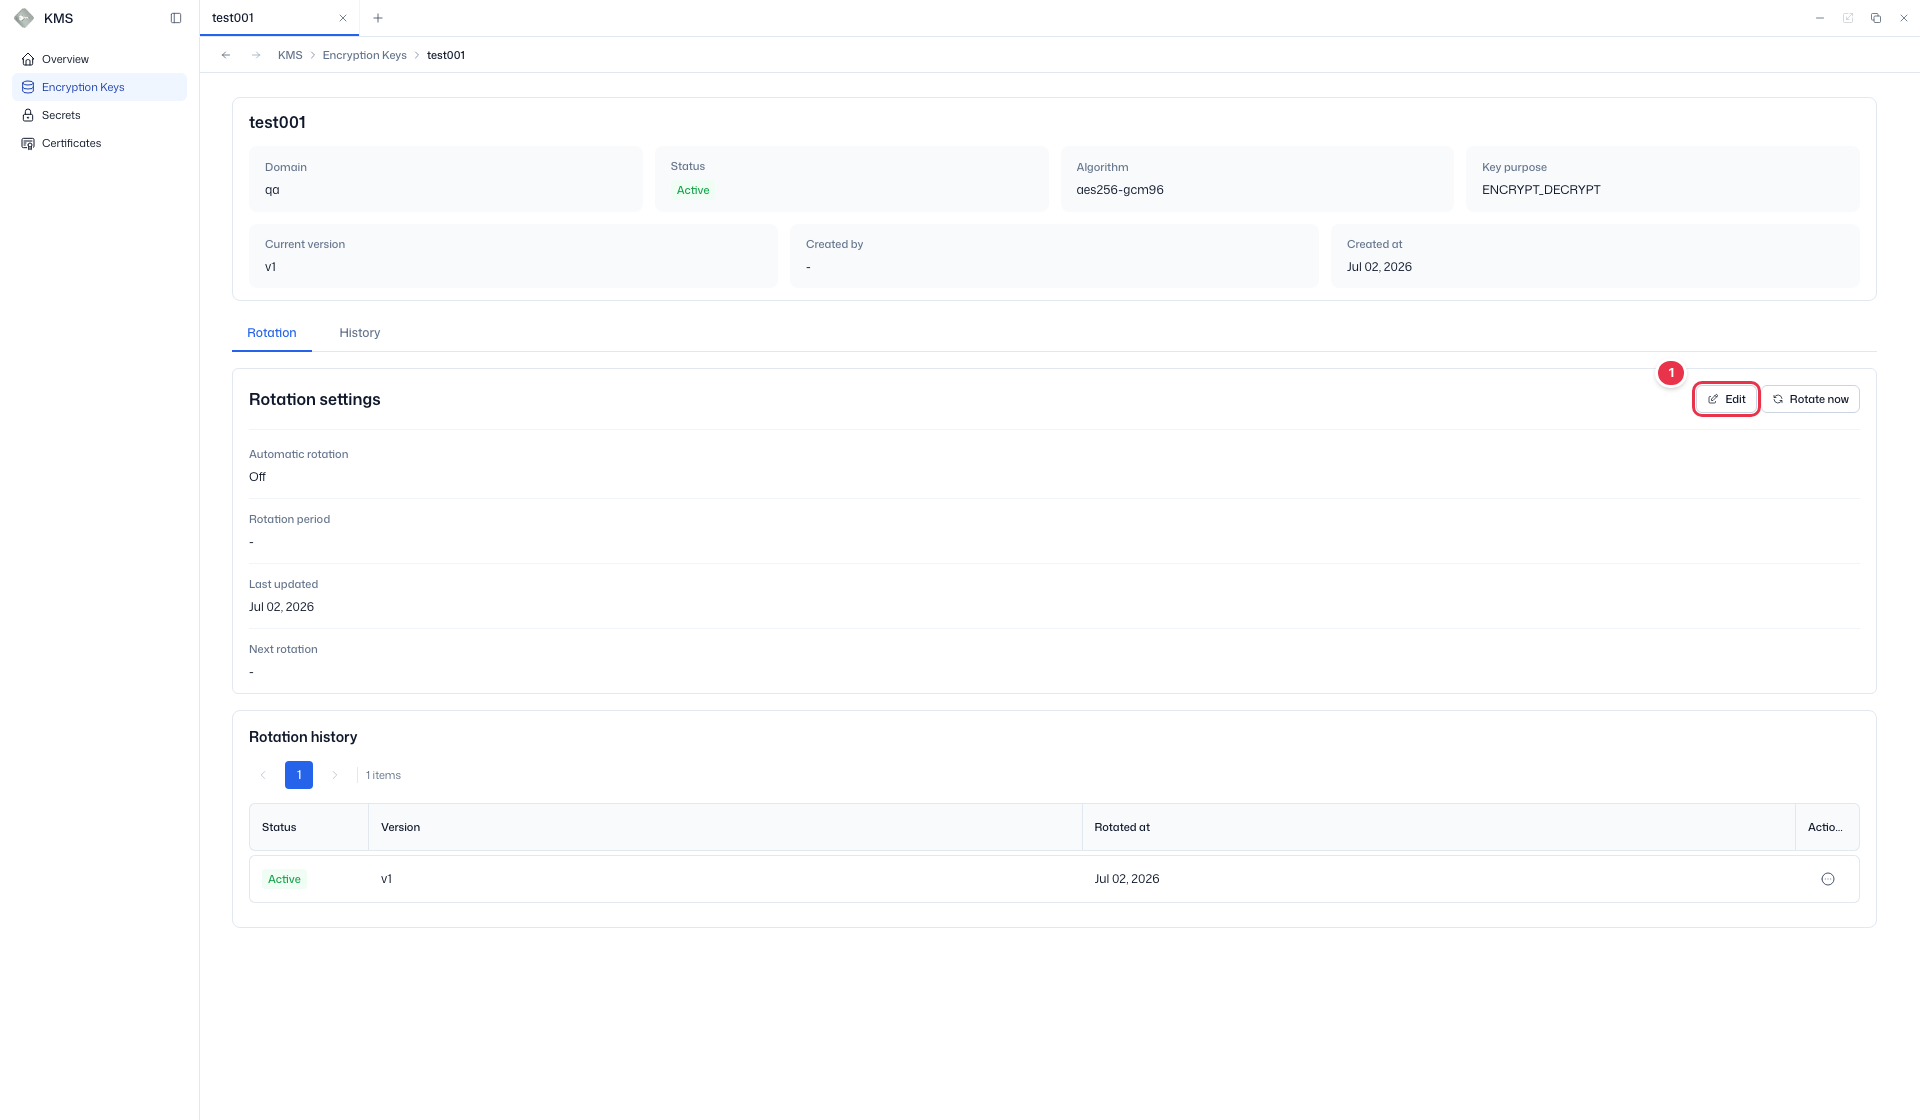
Task: Click the KMS logo icon
Action: pos(24,18)
